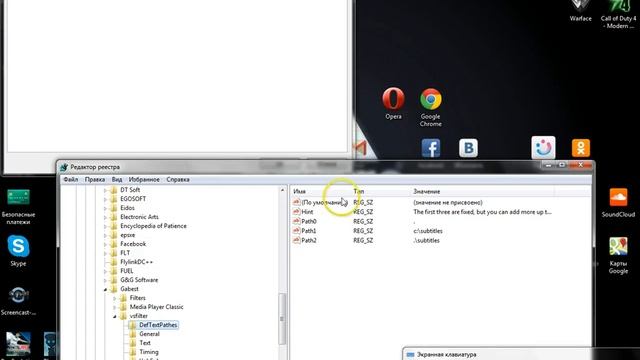Sort values by Имя column header

(320, 191)
